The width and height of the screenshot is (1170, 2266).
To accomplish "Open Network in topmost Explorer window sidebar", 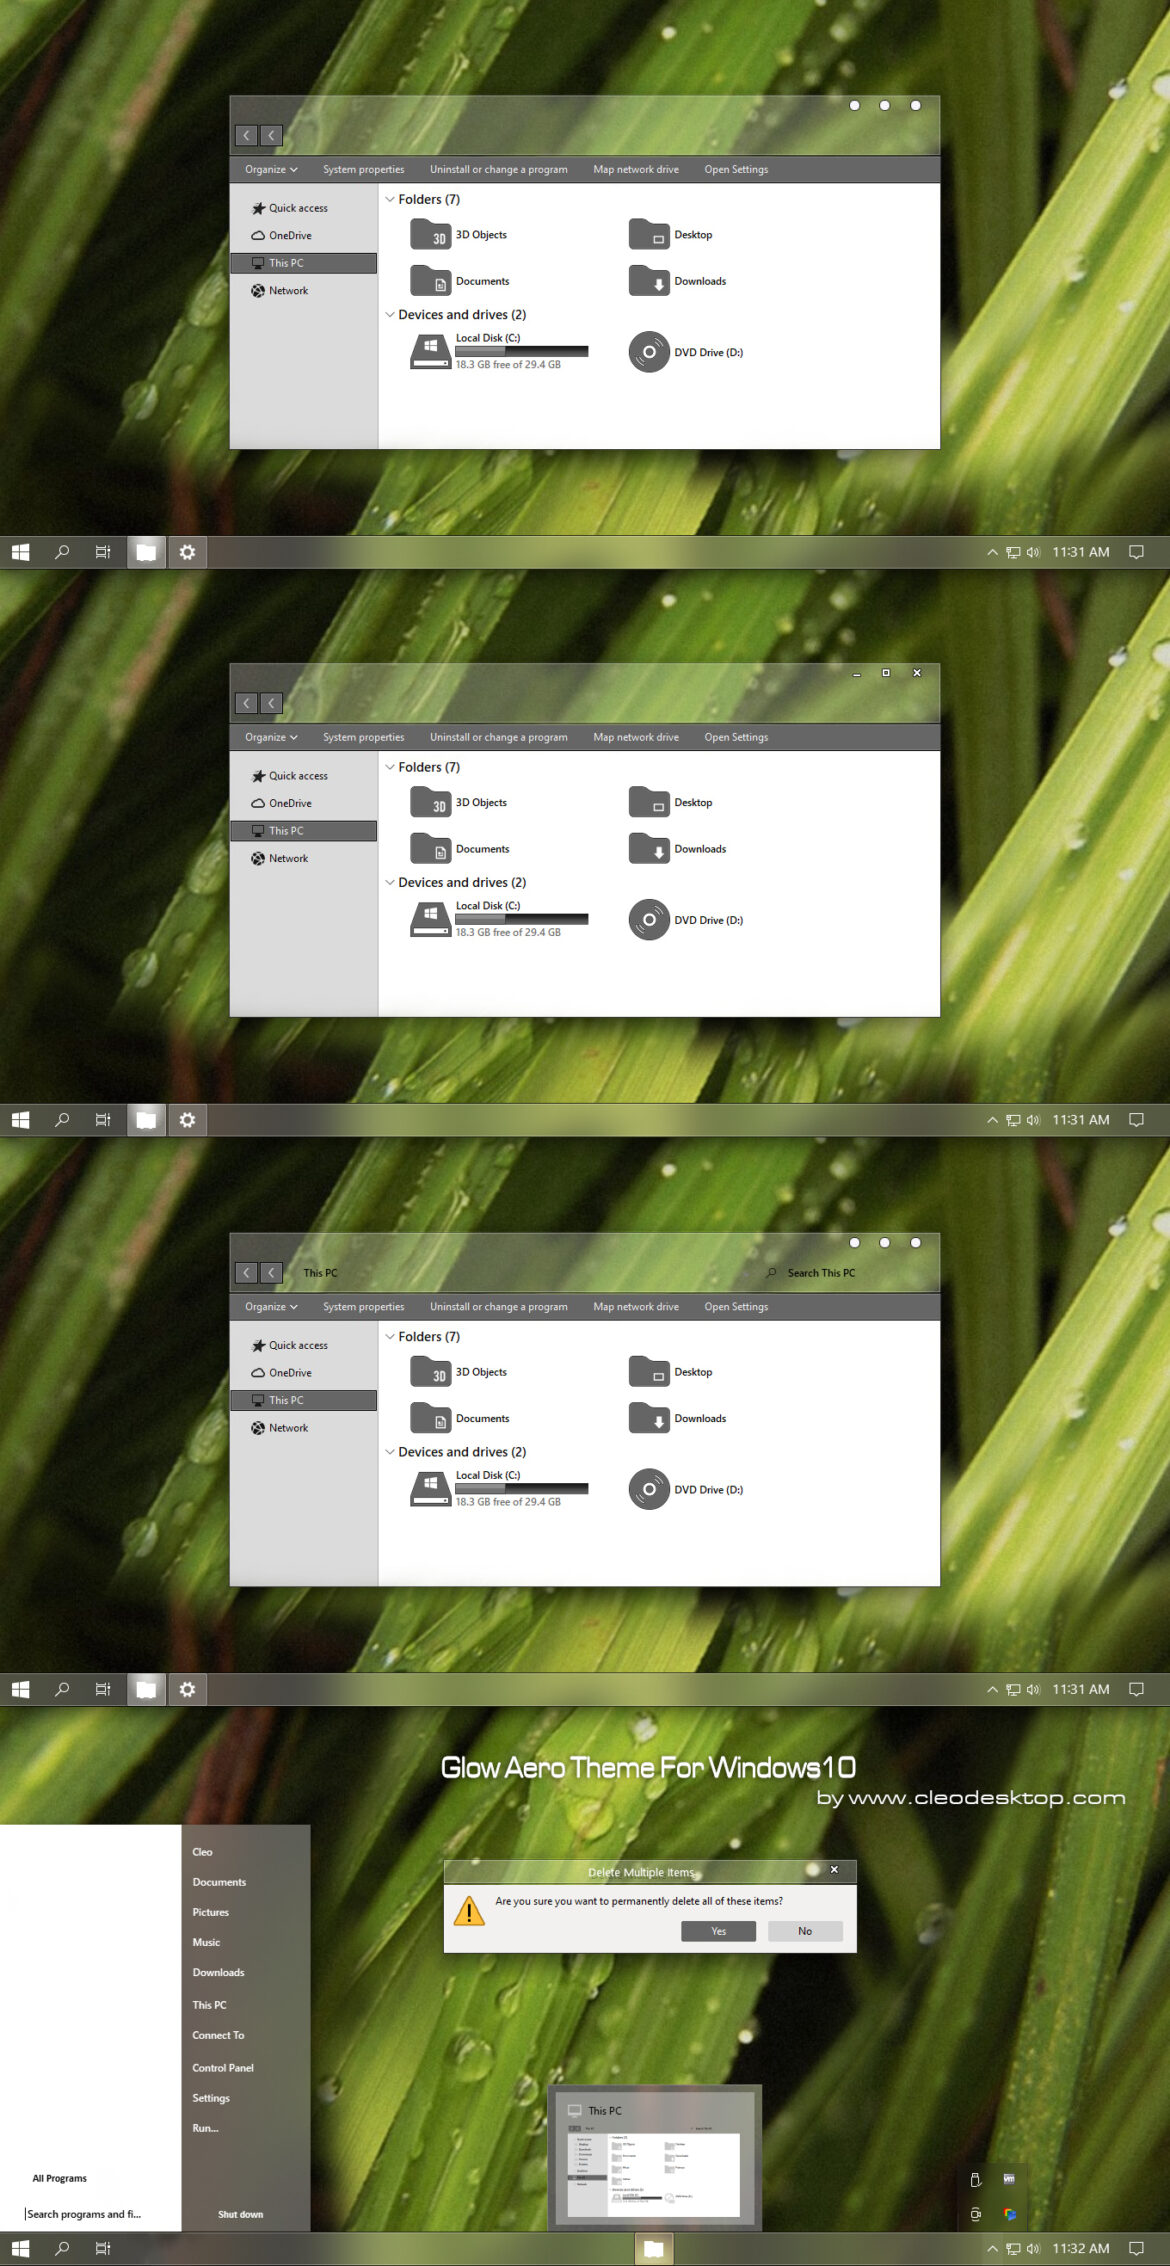I will [x=279, y=291].
